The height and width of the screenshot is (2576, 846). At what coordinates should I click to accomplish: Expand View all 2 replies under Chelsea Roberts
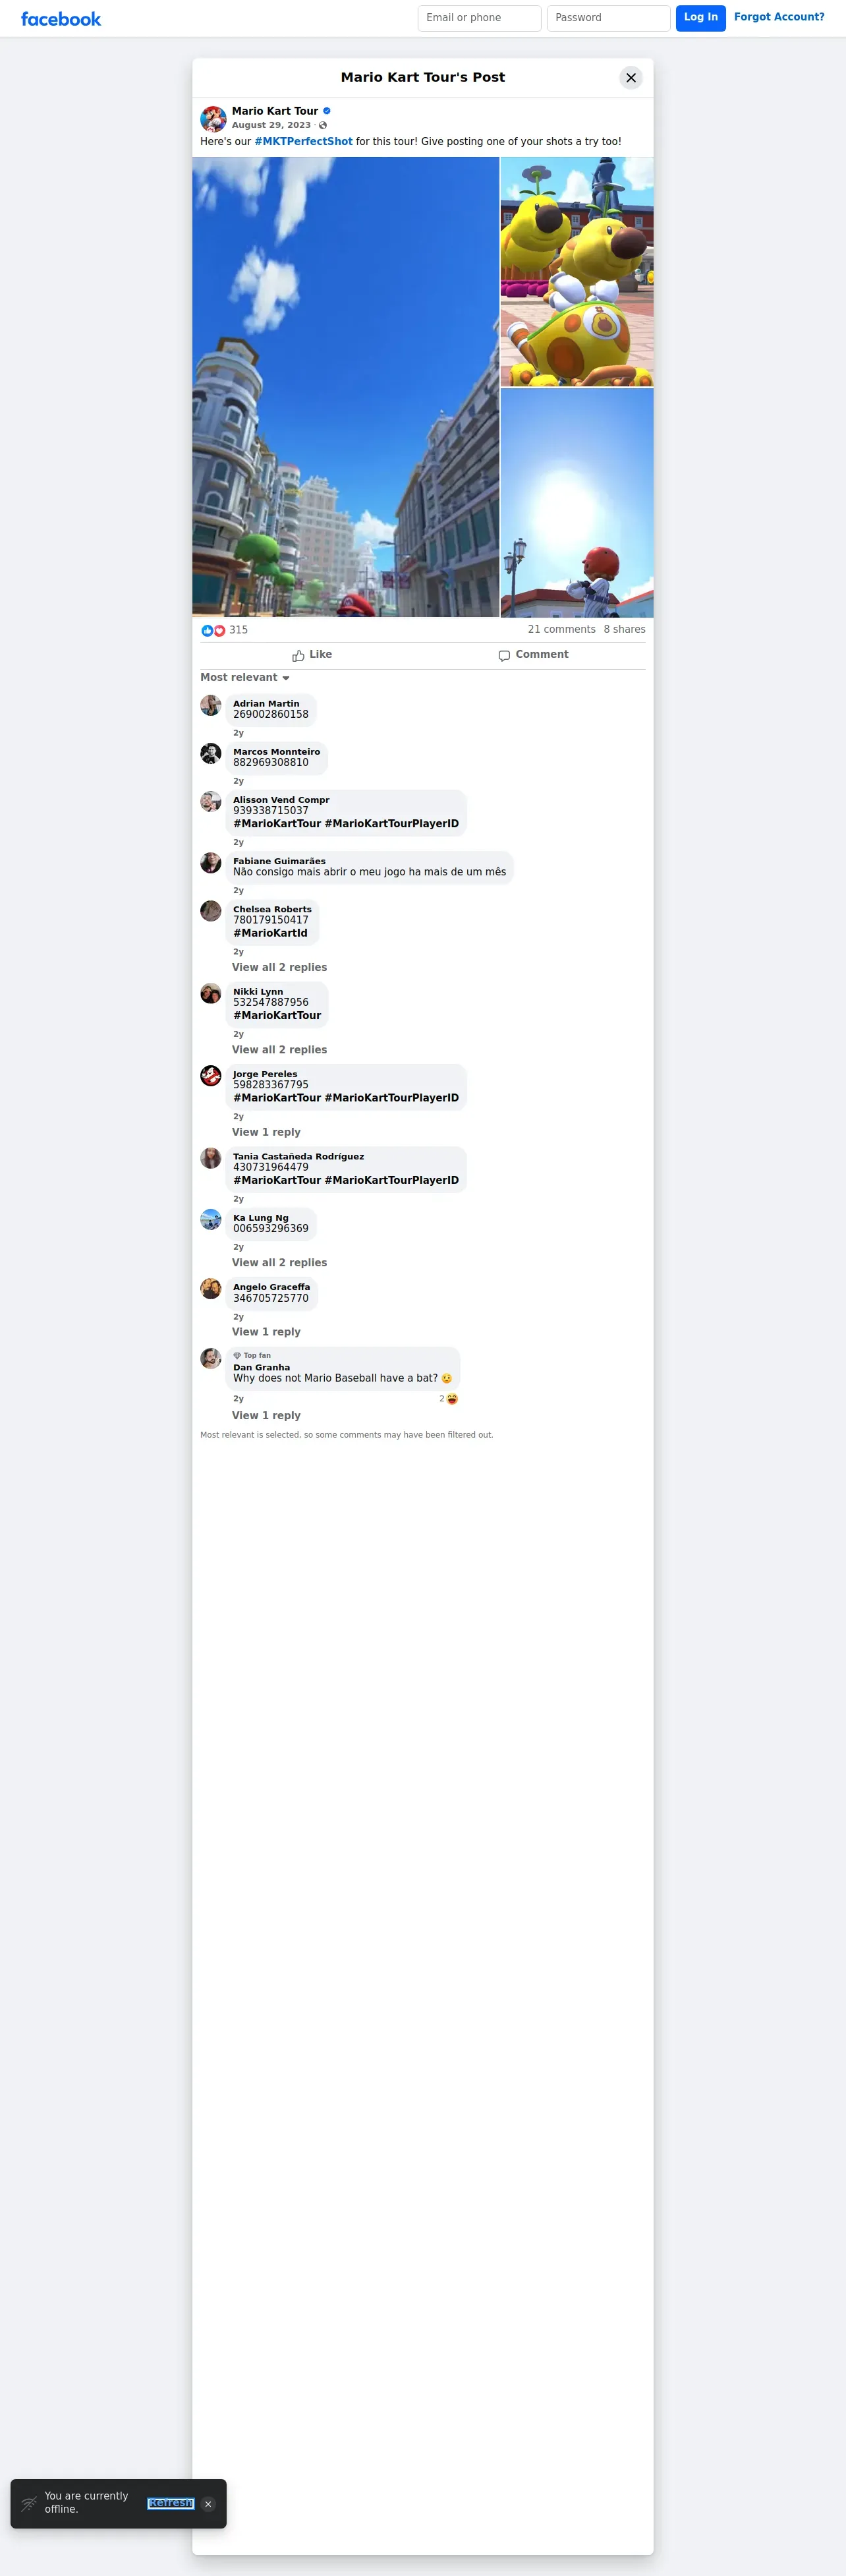[x=280, y=968]
